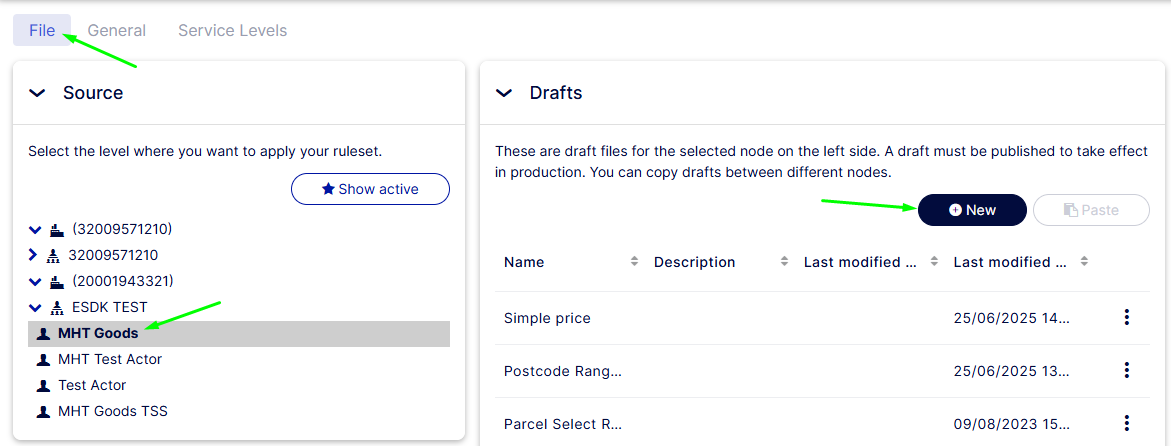Open the Simple price draft row
Image resolution: width=1171 pixels, height=446 pixels.
[547, 318]
